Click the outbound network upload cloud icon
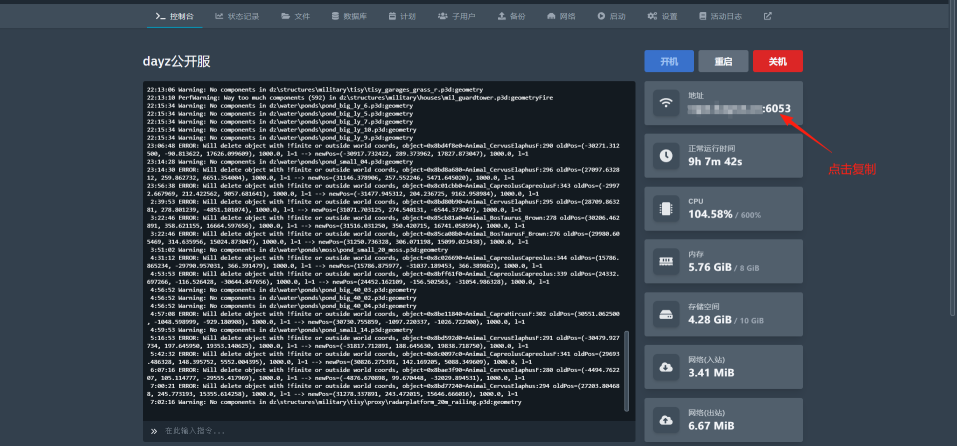 coord(665,420)
